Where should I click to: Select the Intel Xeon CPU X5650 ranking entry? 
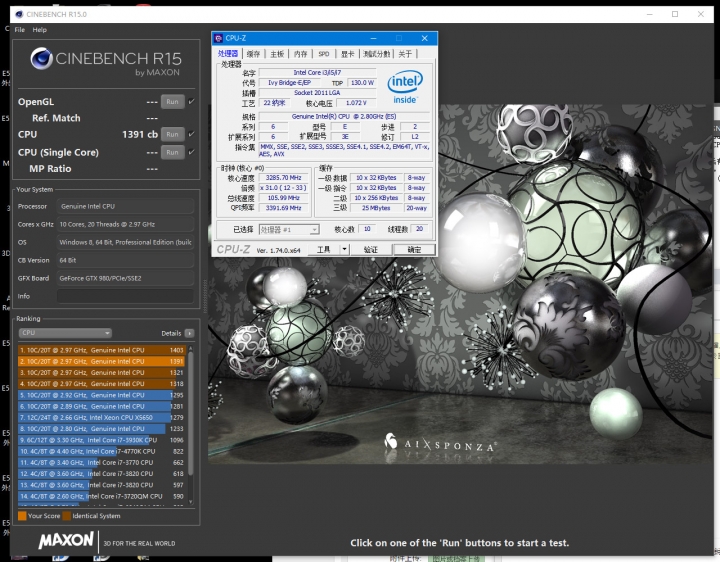(101, 418)
